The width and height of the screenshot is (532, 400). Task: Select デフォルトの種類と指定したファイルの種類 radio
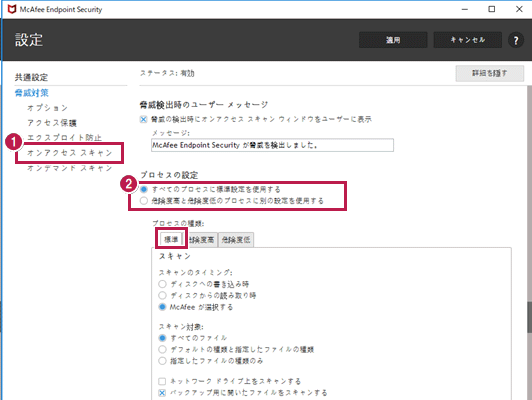pos(163,349)
